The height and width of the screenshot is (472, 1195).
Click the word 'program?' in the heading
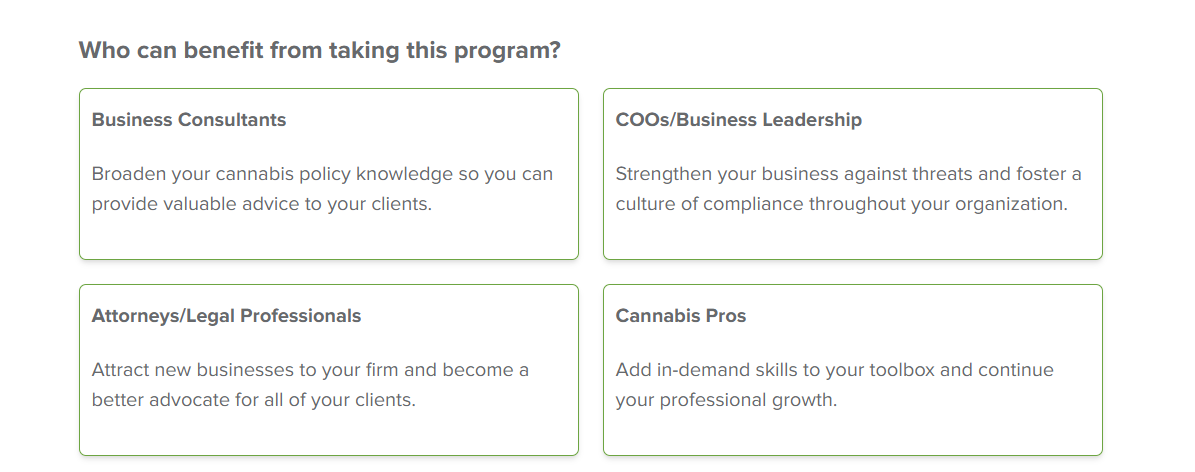[x=507, y=51]
